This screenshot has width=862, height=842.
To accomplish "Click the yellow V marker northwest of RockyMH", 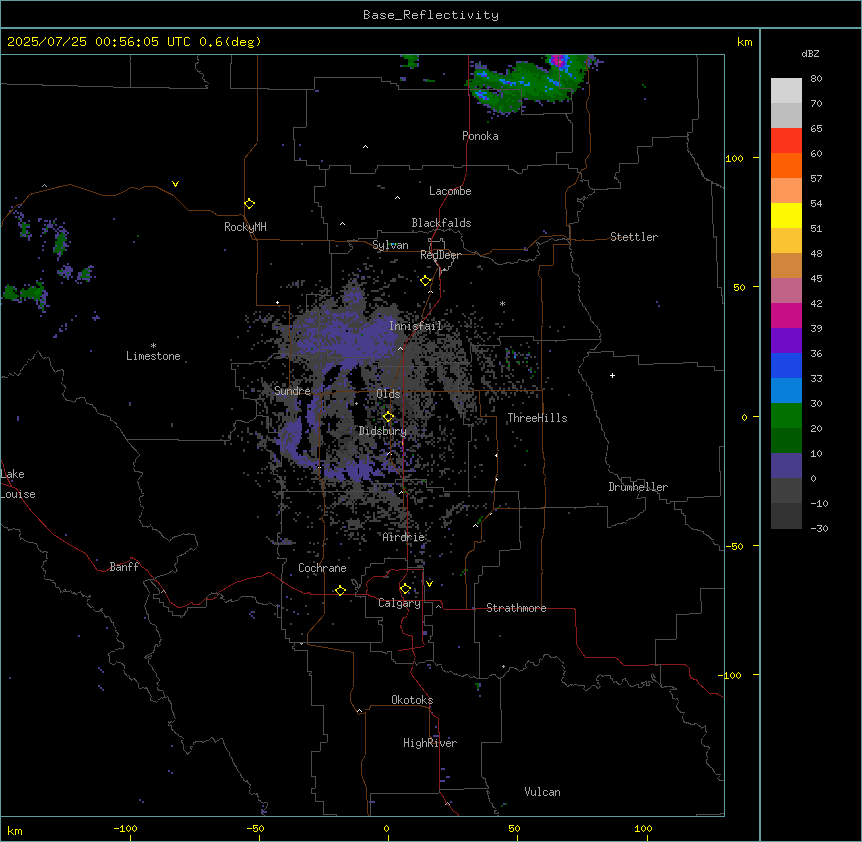I will [x=175, y=184].
